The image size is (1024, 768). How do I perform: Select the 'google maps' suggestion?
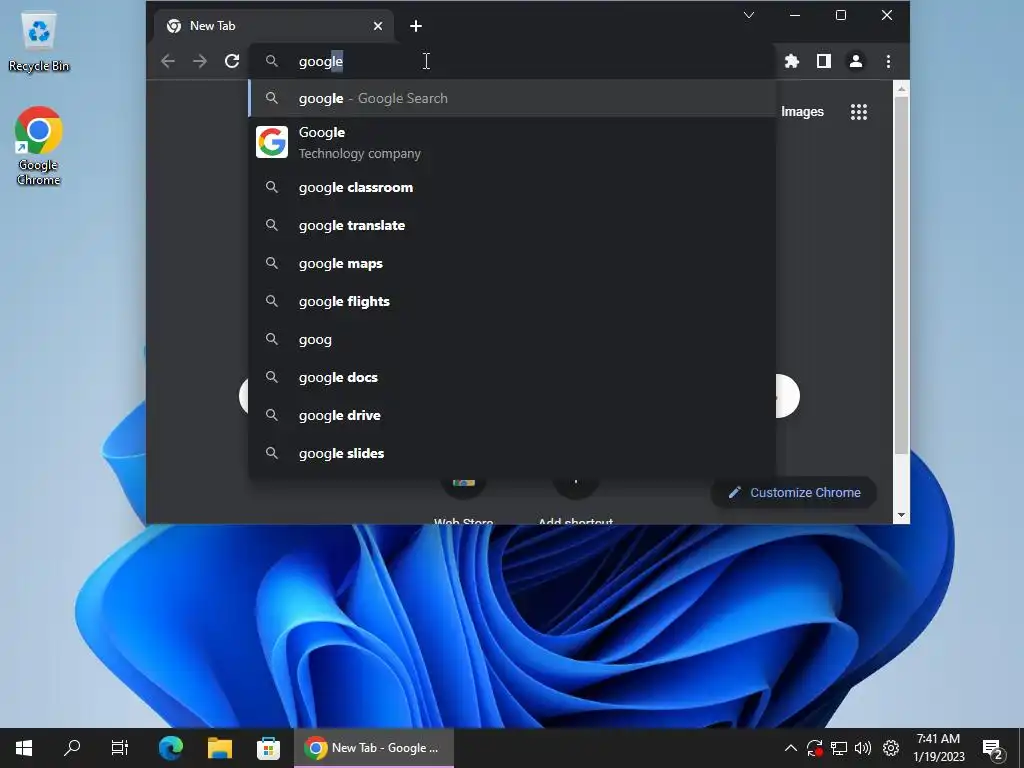pyautogui.click(x=513, y=263)
